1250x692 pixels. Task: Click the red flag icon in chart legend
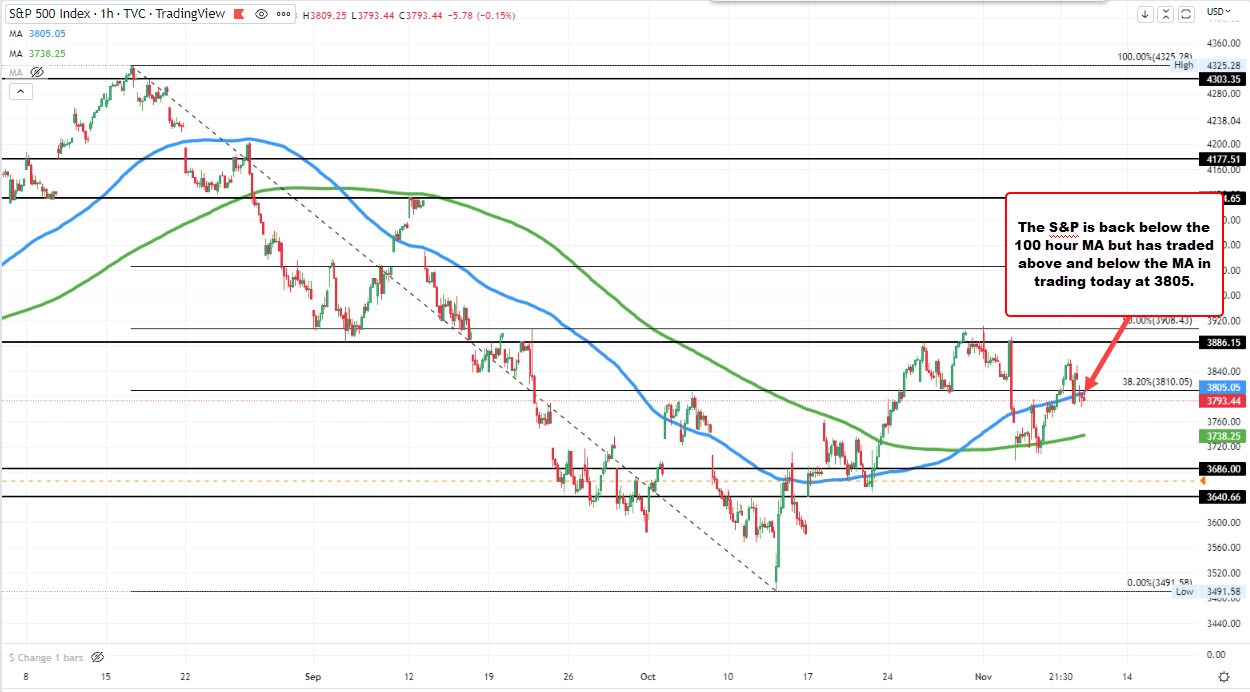pos(237,14)
